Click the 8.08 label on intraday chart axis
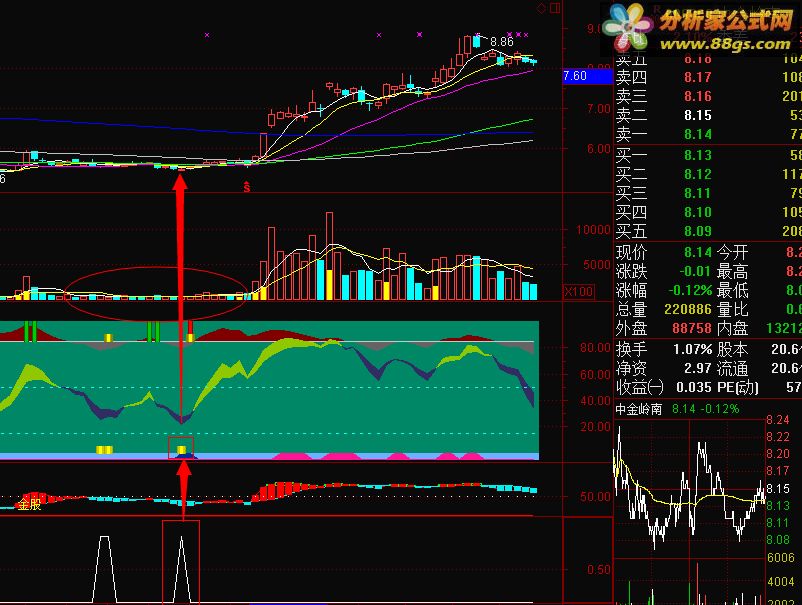The height and width of the screenshot is (605, 802). [x=778, y=540]
